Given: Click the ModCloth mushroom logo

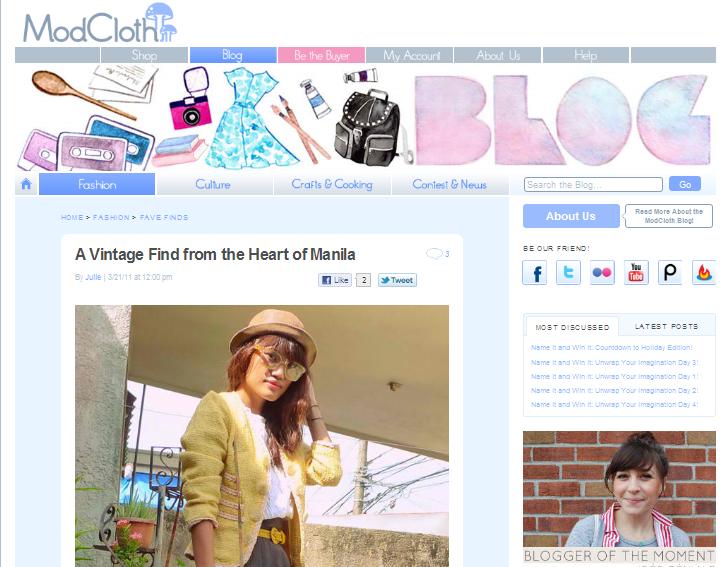Looking at the screenshot, I should tap(100, 23).
